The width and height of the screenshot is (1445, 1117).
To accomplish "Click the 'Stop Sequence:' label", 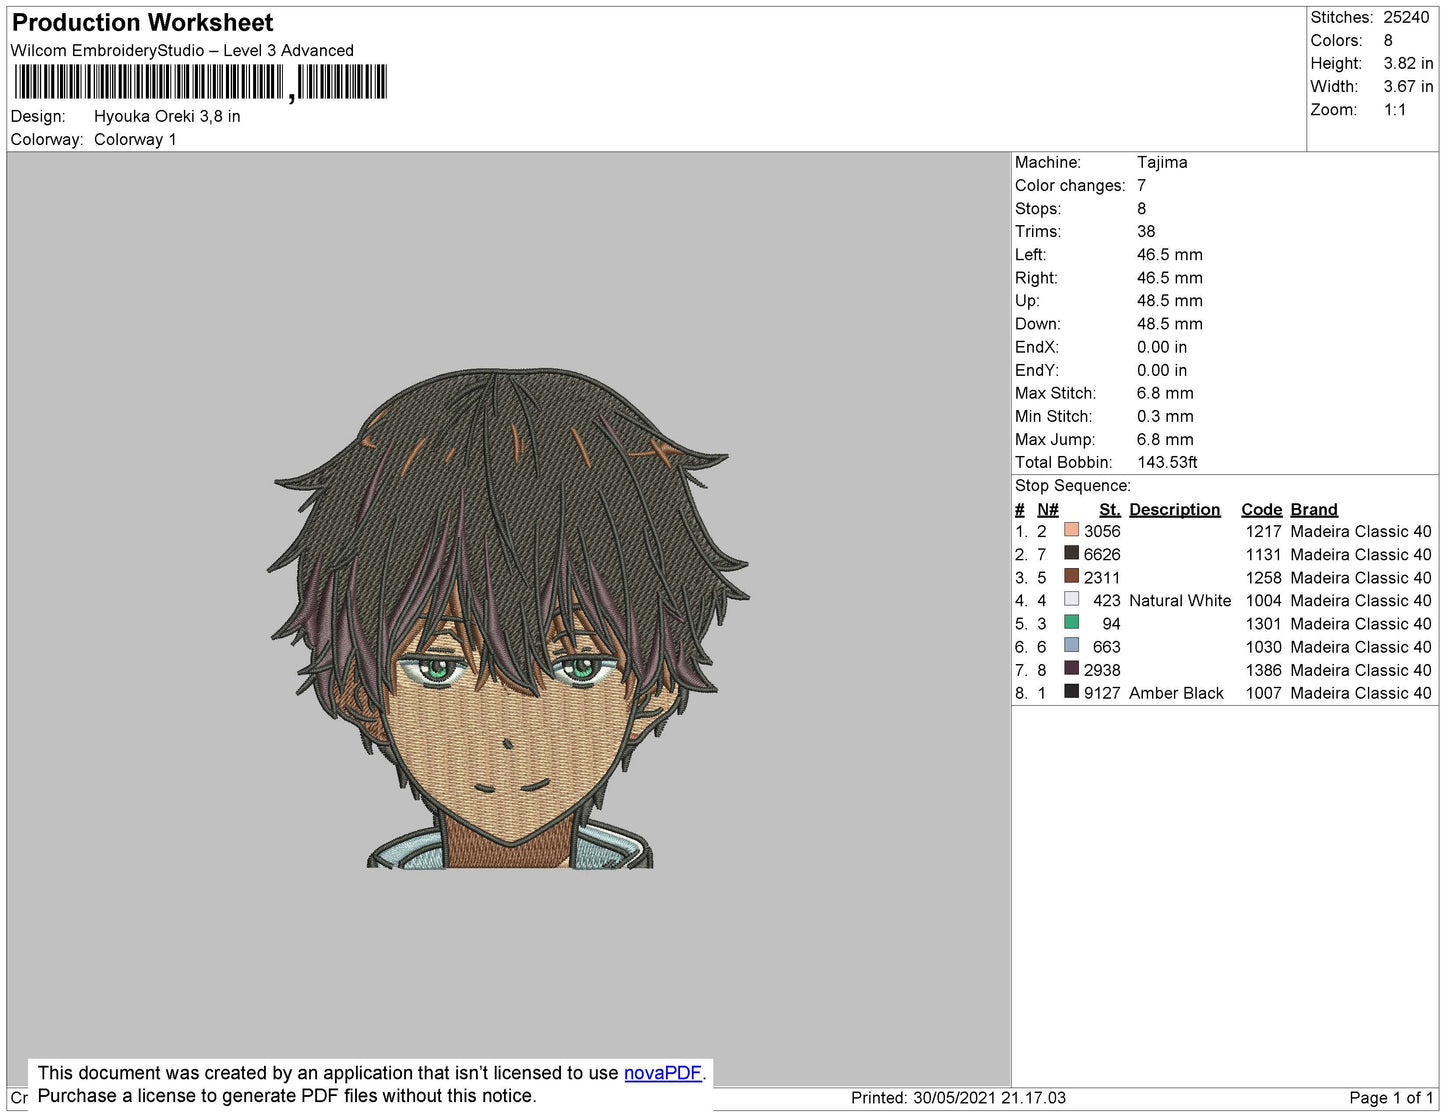I will (x=1072, y=485).
